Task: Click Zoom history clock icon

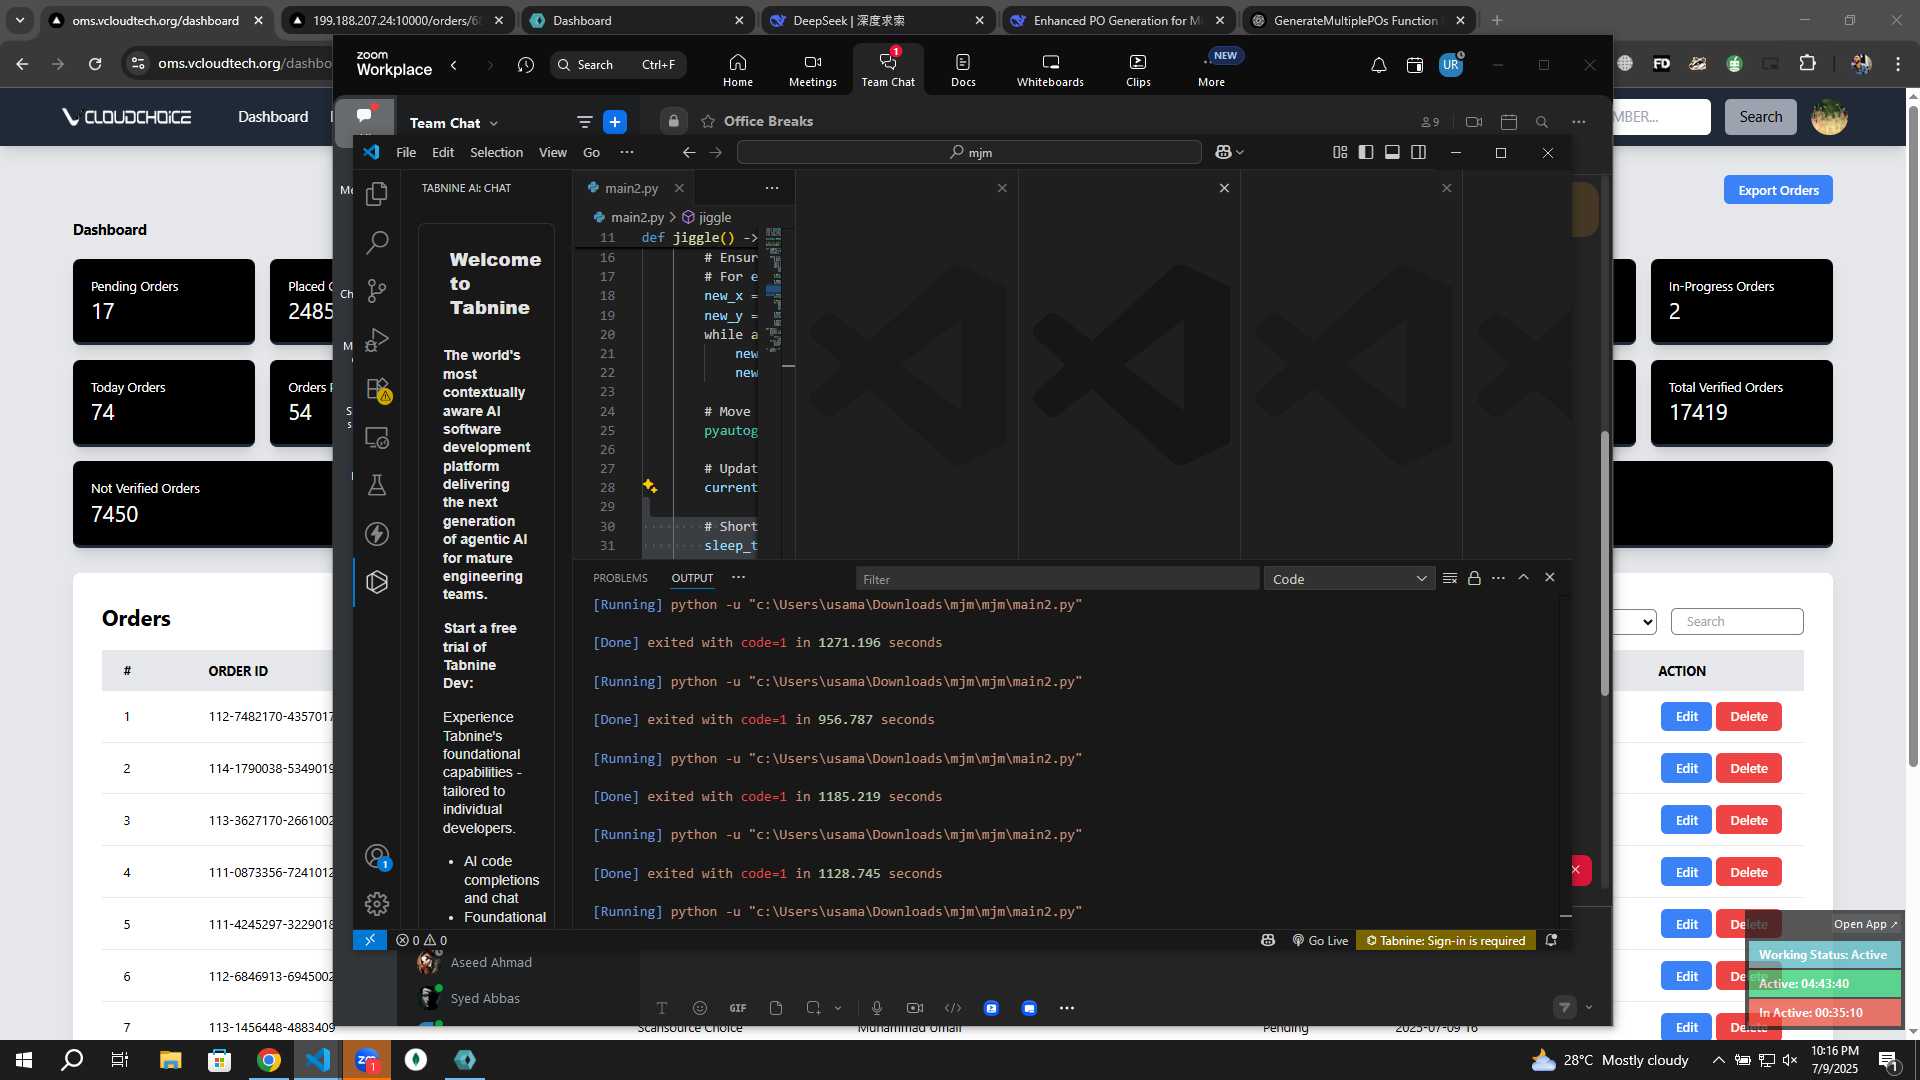Action: coord(526,65)
